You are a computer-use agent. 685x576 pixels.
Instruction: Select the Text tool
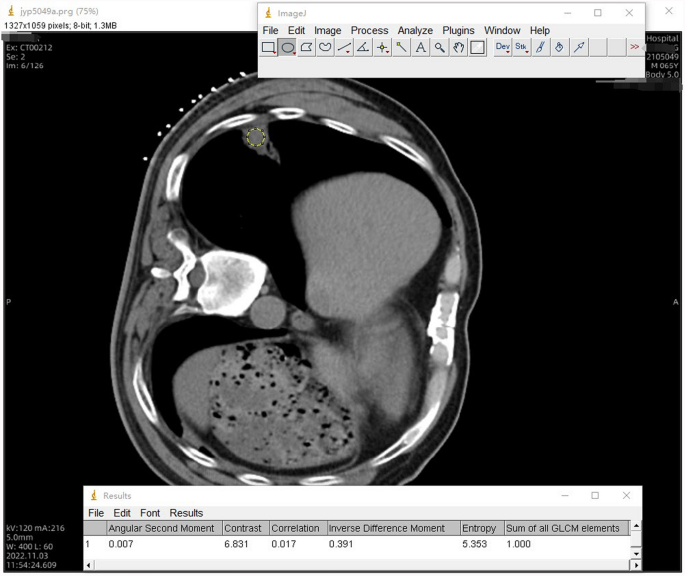pyautogui.click(x=420, y=47)
